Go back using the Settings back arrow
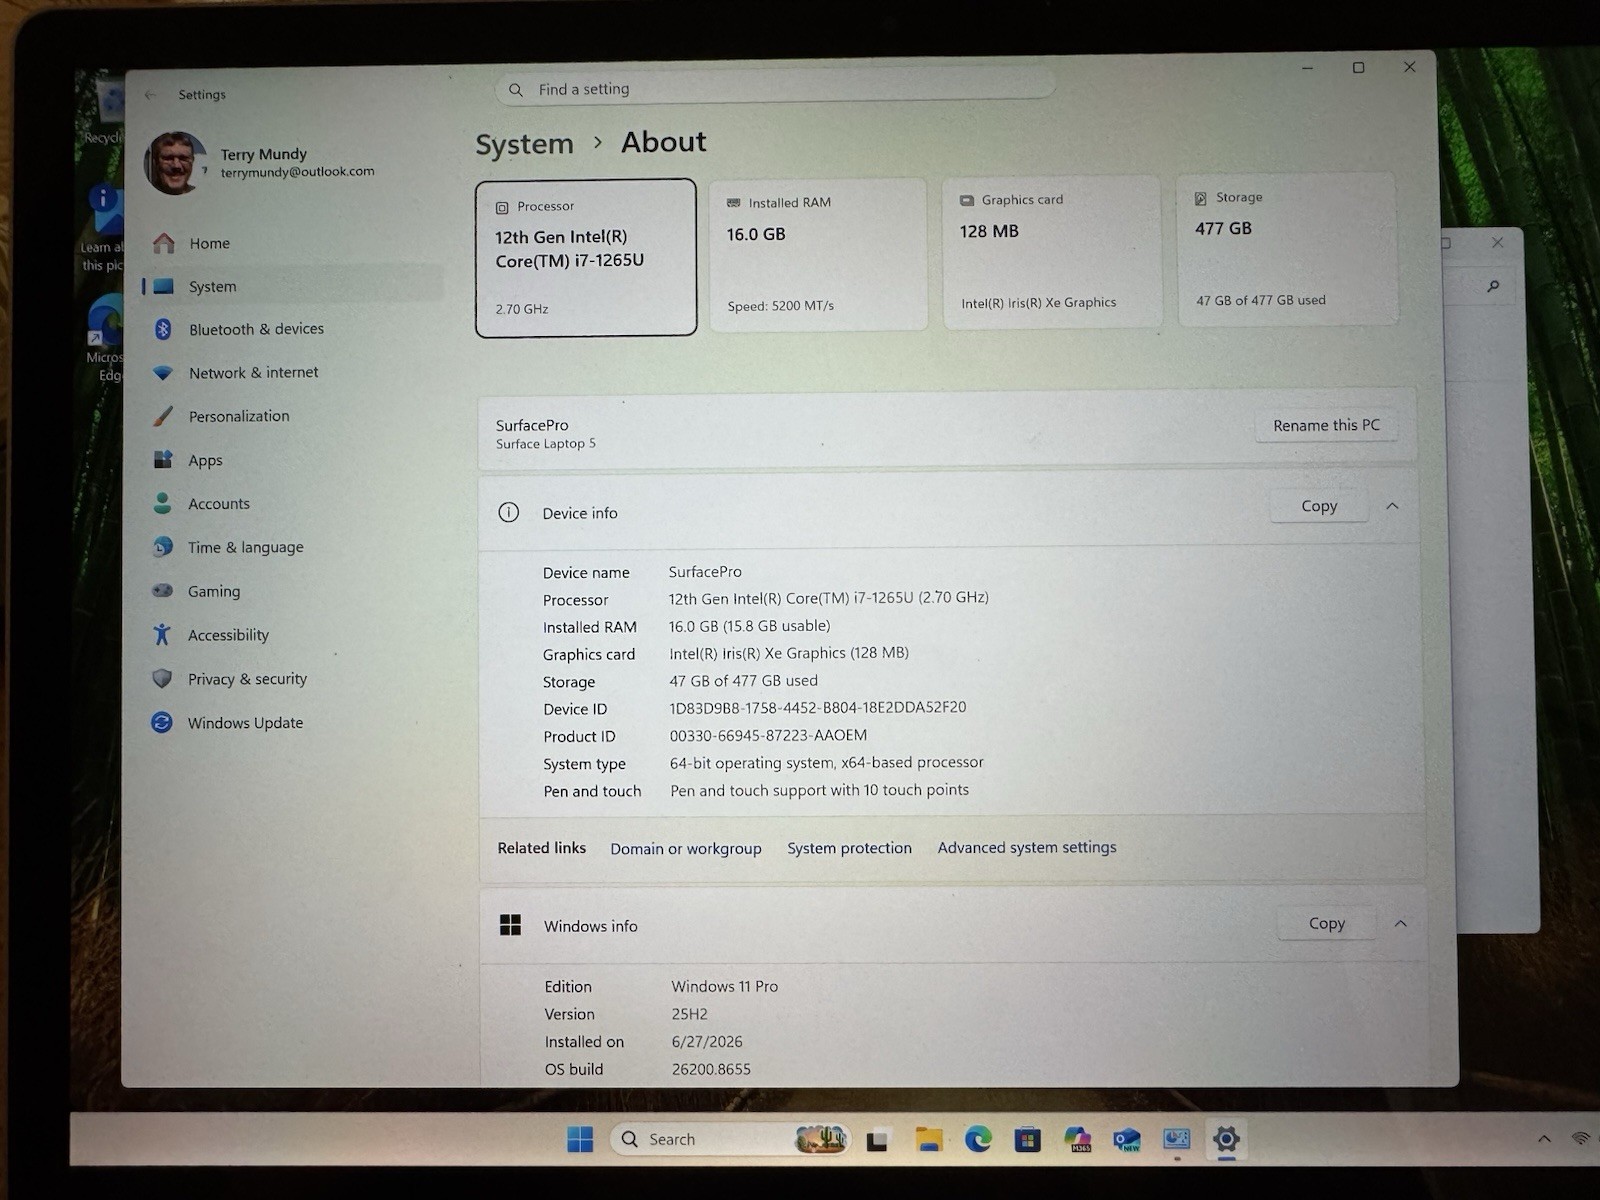 pyautogui.click(x=151, y=95)
